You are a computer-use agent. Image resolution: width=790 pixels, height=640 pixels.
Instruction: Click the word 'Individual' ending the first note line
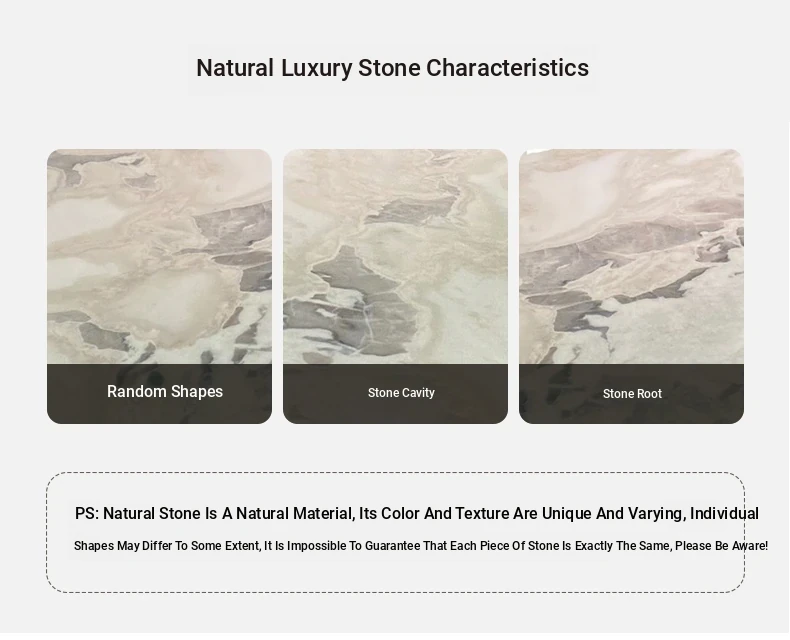point(724,514)
